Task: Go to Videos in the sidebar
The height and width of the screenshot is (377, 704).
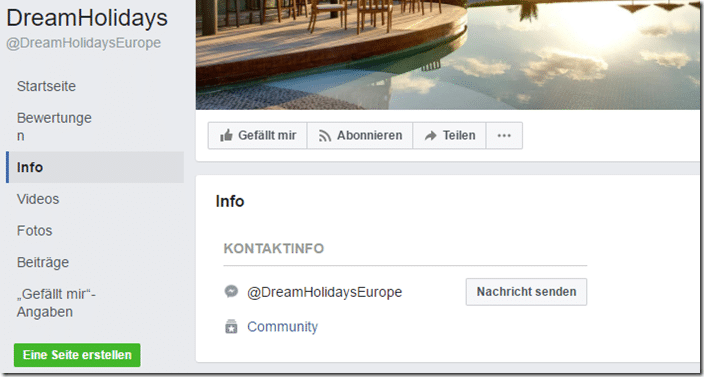Action: pos(38,199)
